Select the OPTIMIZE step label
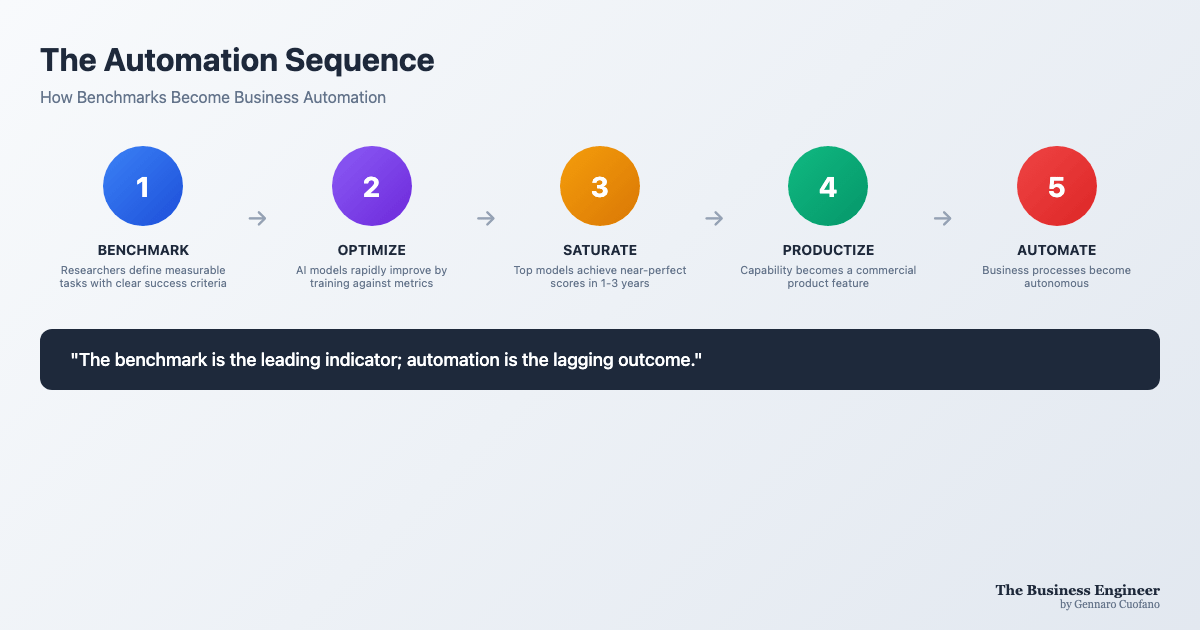 [x=372, y=250]
